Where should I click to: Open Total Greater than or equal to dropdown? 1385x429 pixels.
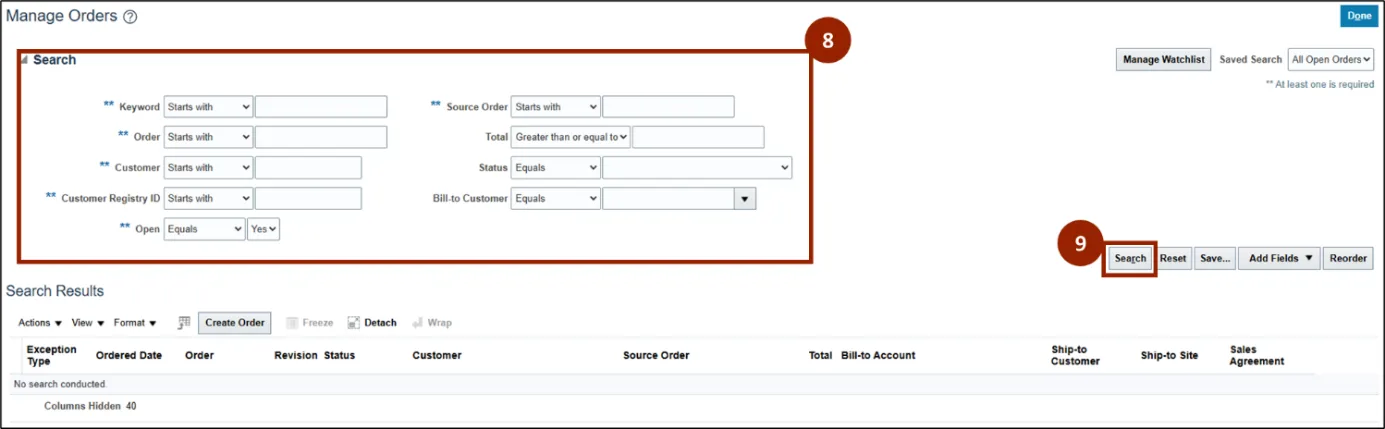(x=570, y=137)
